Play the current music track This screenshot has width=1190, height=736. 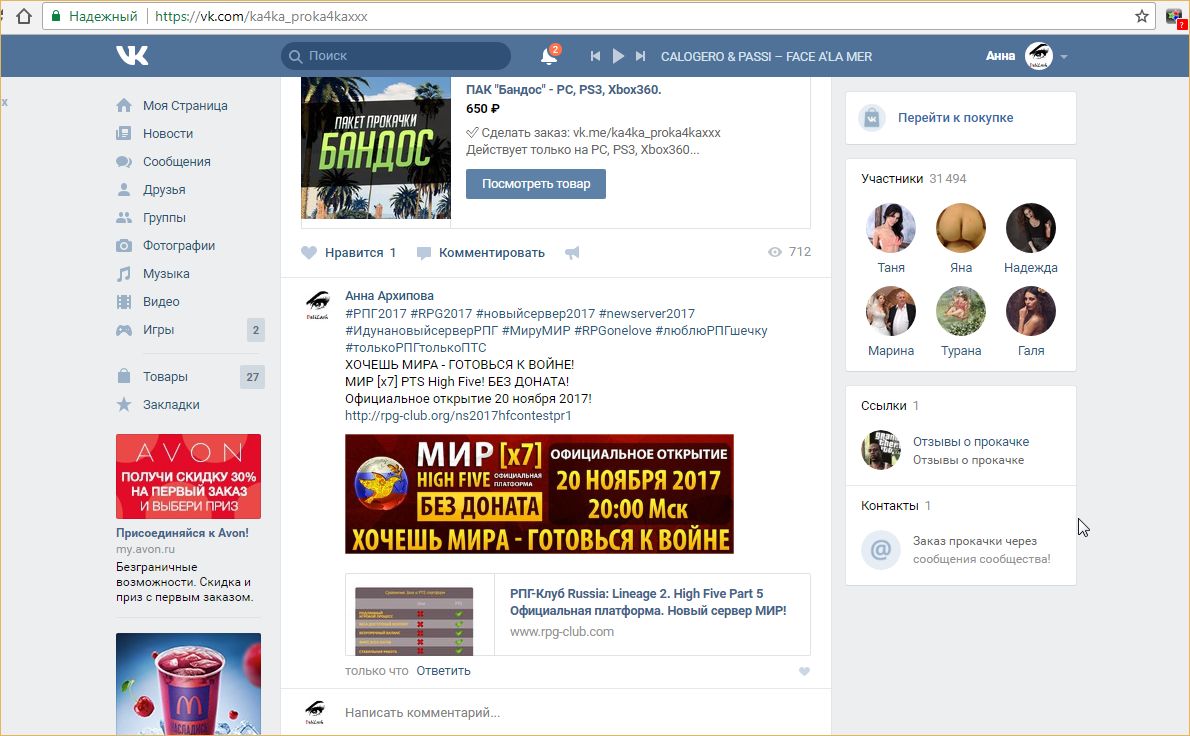tap(618, 56)
